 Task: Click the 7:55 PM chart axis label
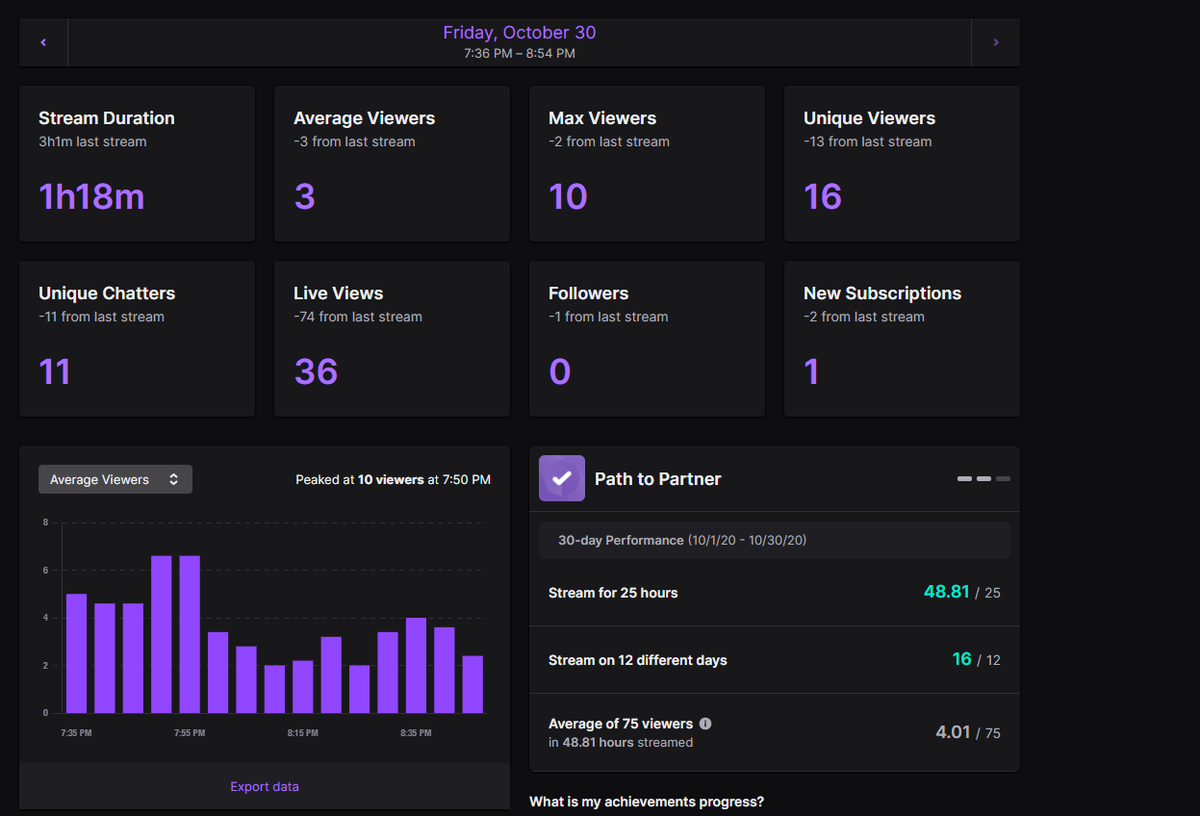tap(189, 733)
